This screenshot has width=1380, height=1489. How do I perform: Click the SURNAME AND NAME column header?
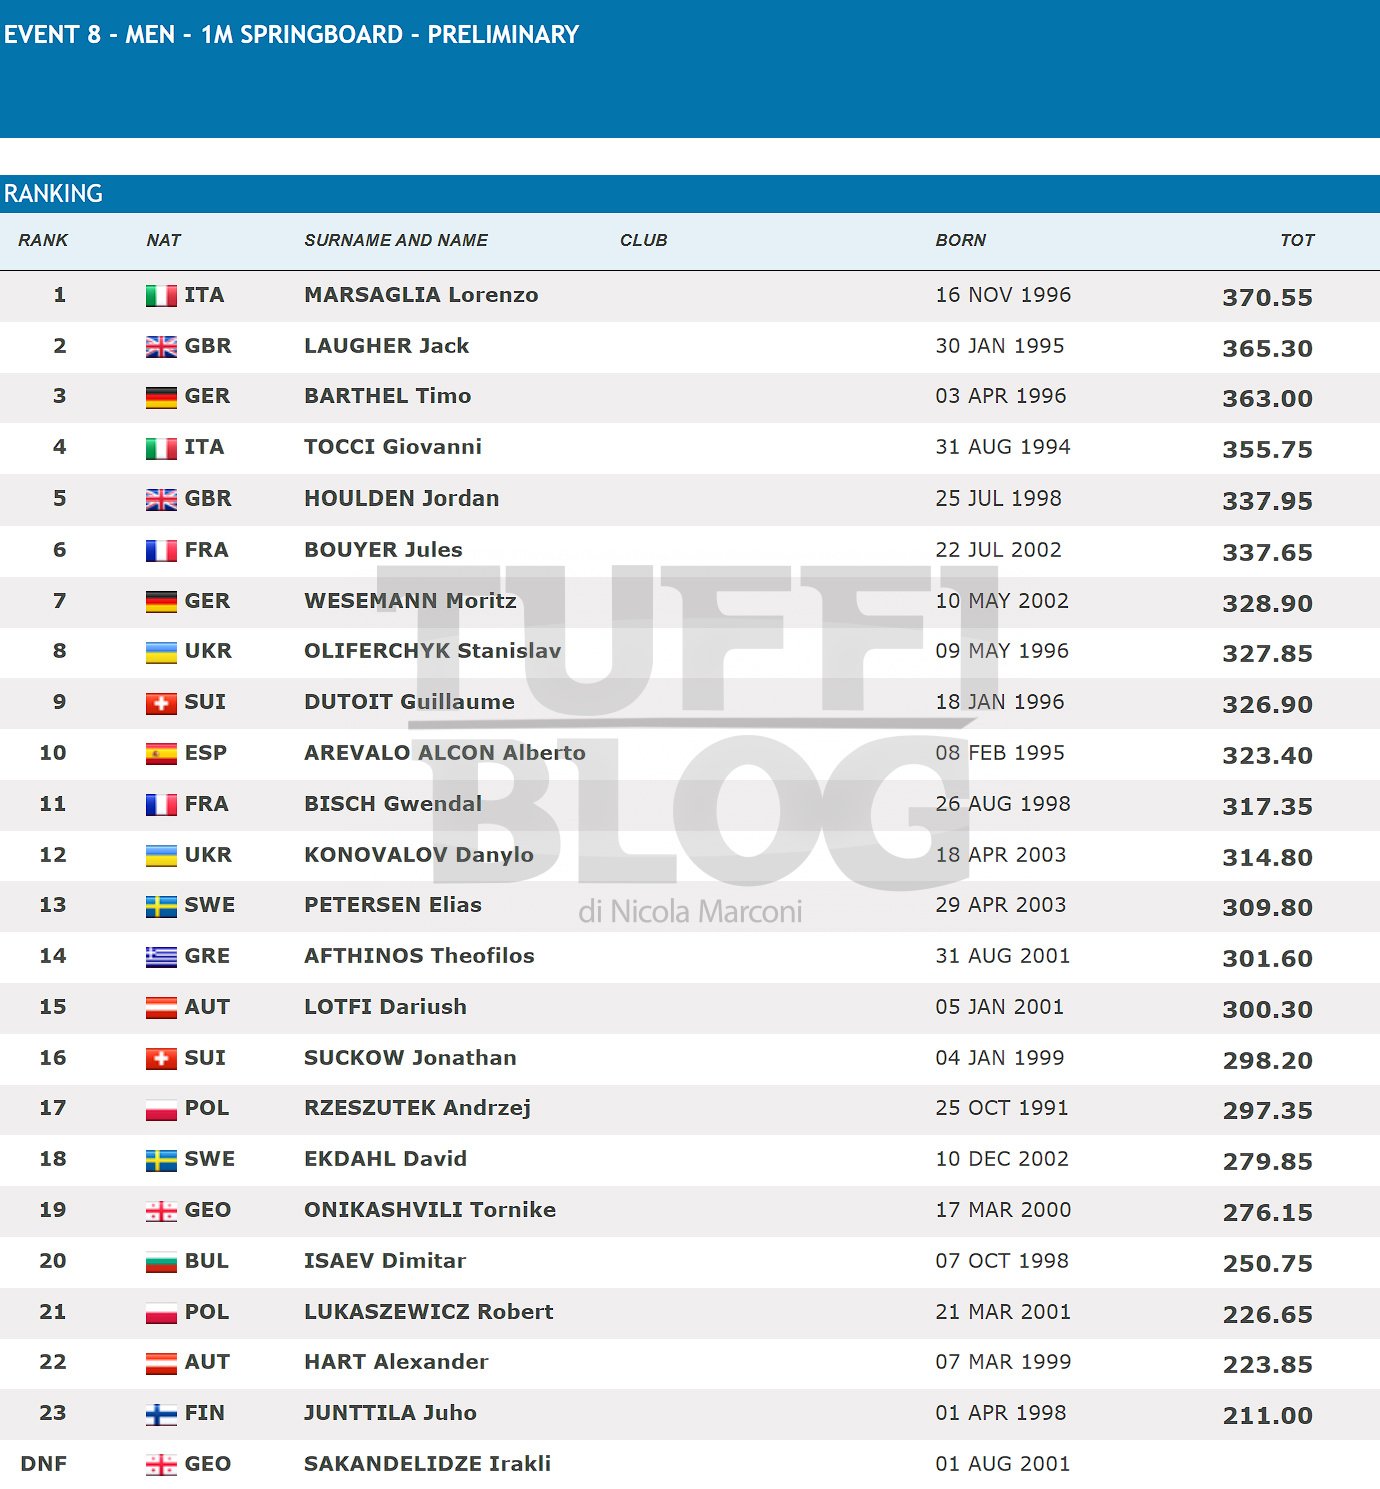tap(396, 240)
